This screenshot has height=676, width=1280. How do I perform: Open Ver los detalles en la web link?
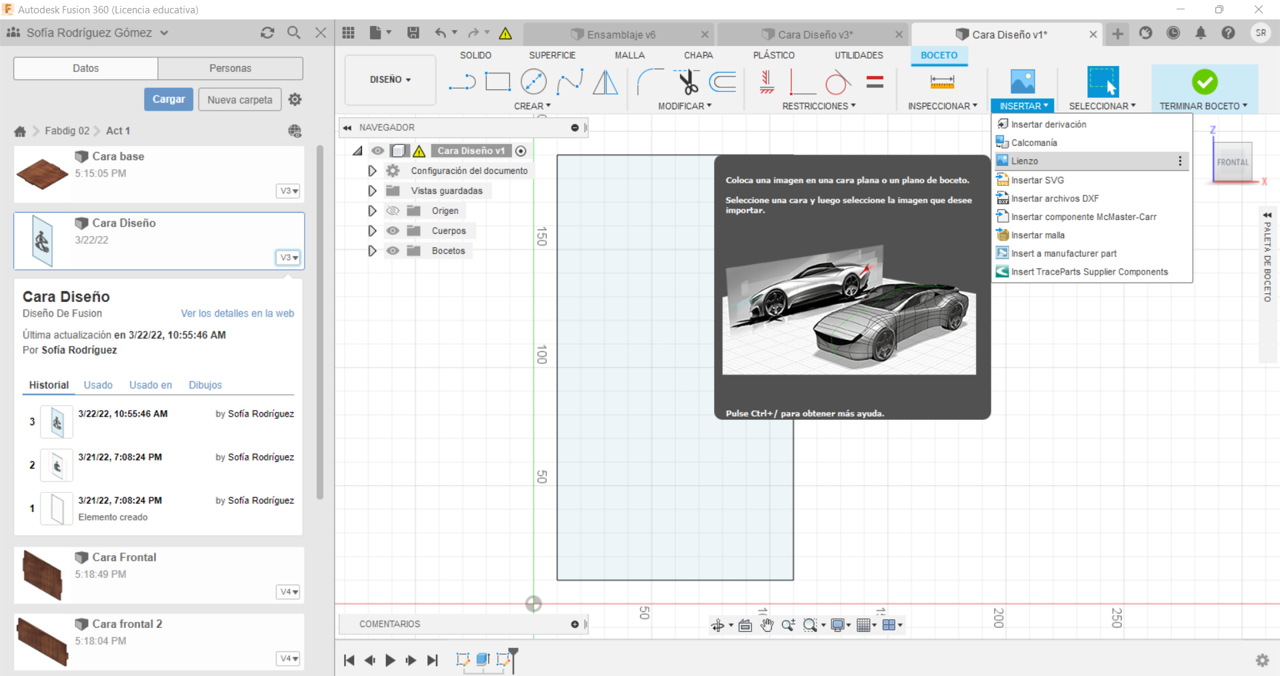click(237, 313)
